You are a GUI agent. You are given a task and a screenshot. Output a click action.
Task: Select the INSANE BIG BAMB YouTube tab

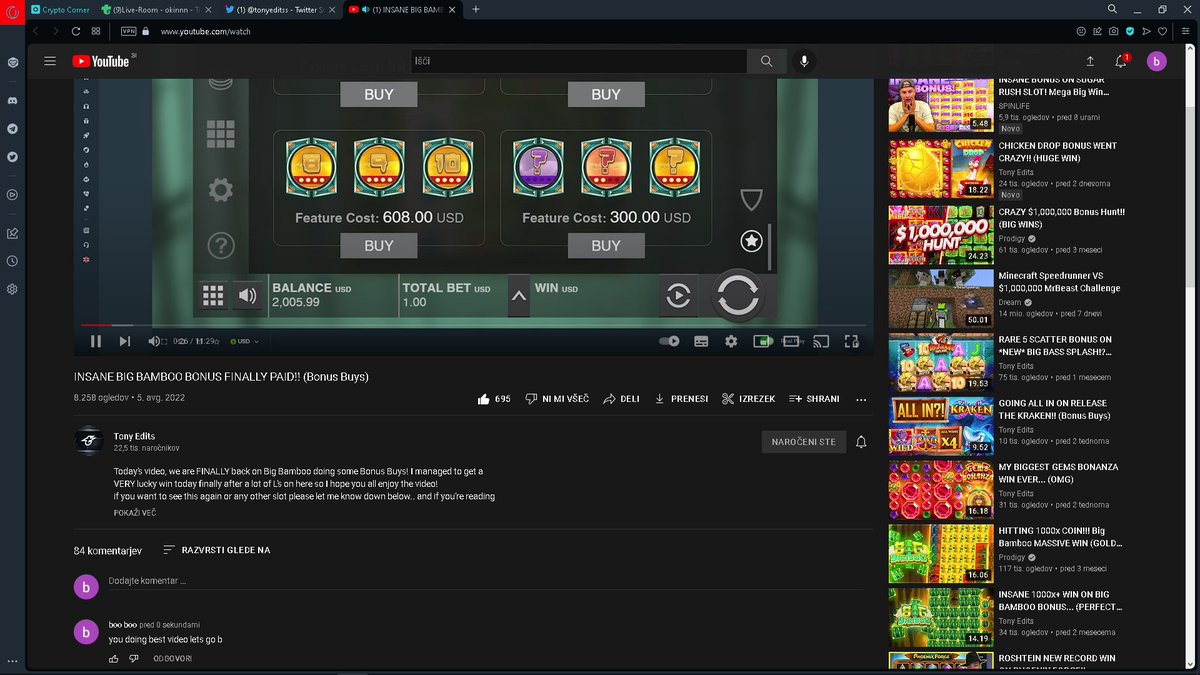(402, 9)
